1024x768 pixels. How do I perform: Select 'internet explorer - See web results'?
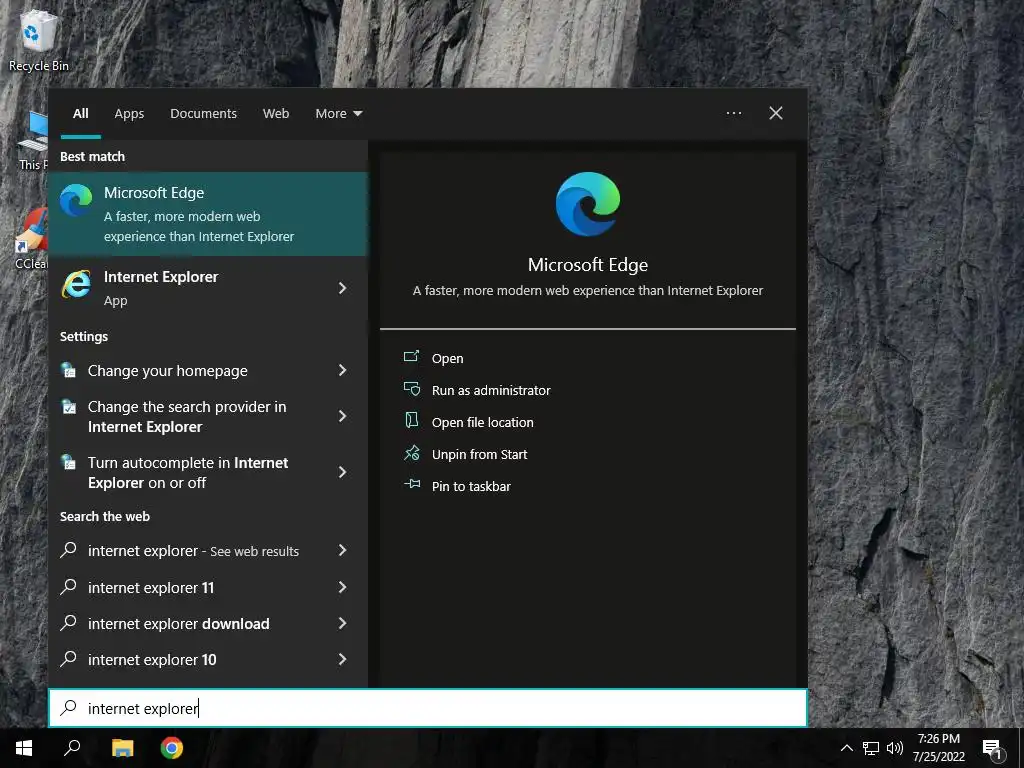coord(208,551)
